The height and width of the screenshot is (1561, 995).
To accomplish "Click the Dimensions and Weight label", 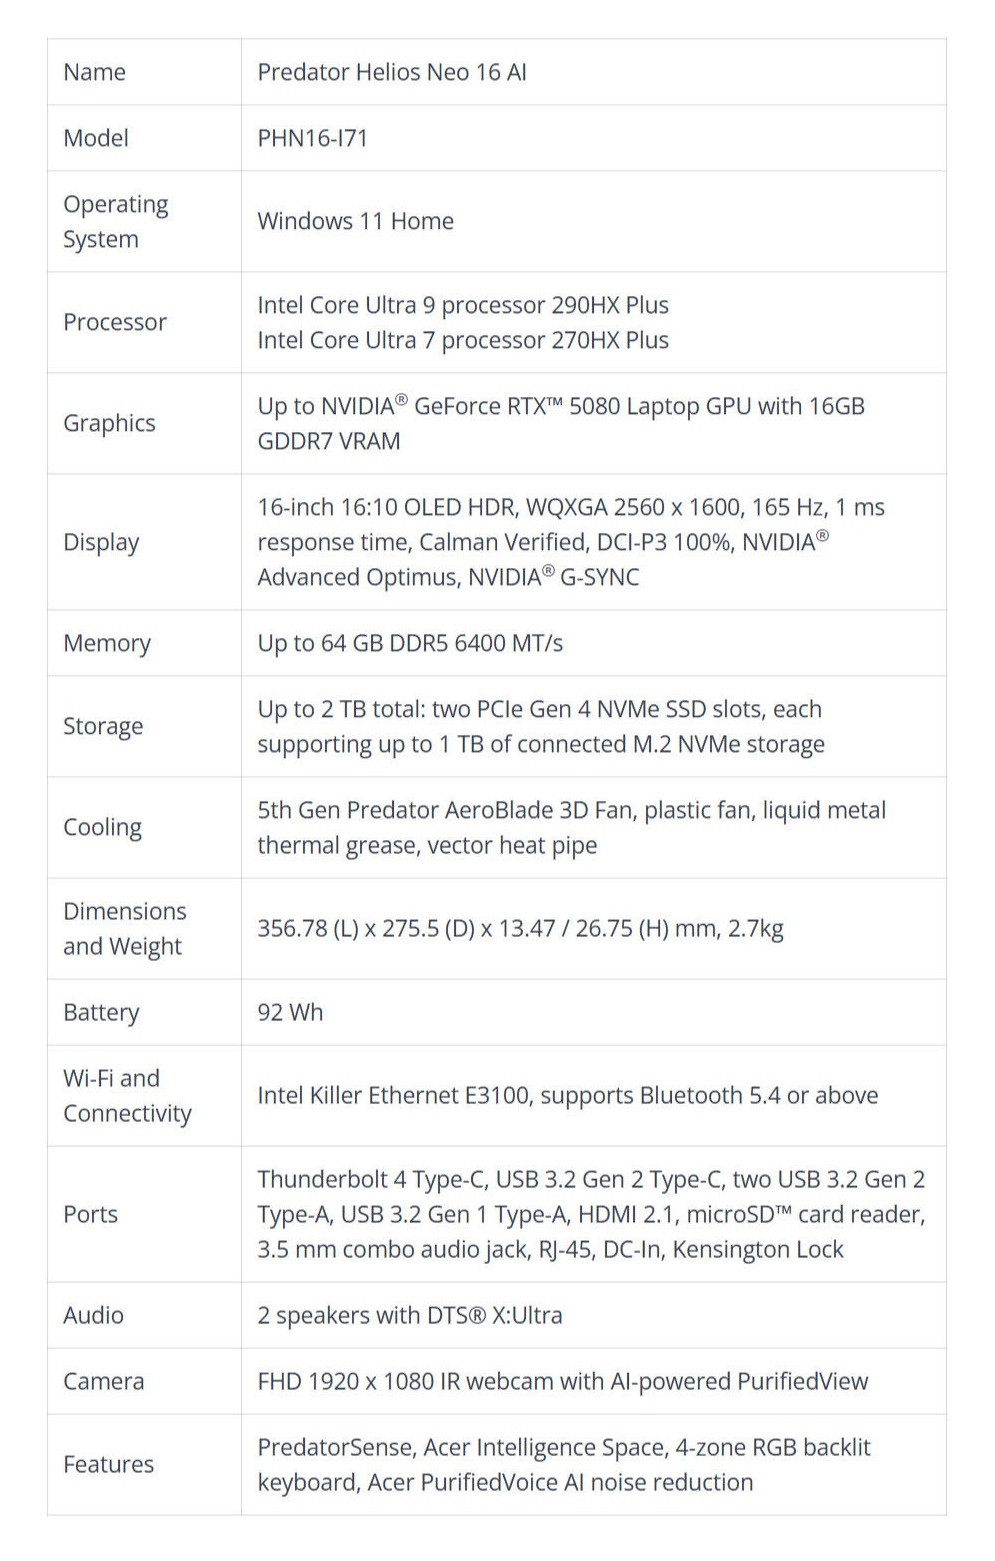I will 124,928.
